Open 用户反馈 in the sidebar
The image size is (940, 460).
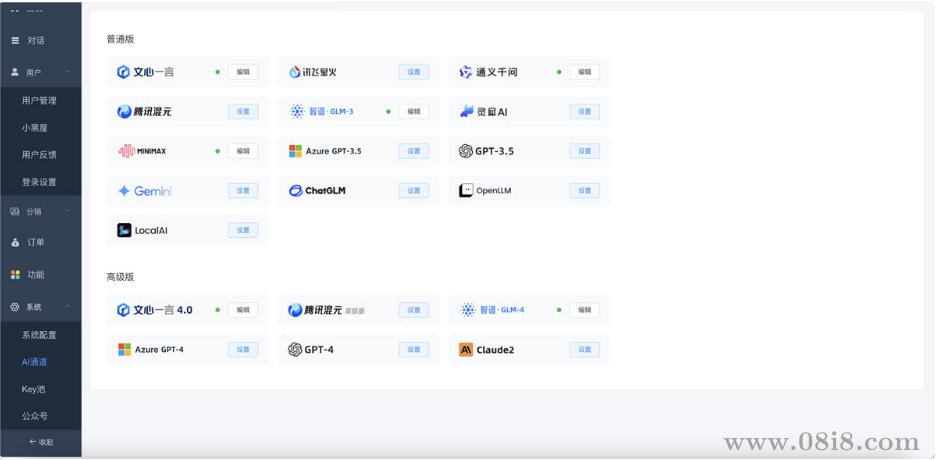coord(39,155)
